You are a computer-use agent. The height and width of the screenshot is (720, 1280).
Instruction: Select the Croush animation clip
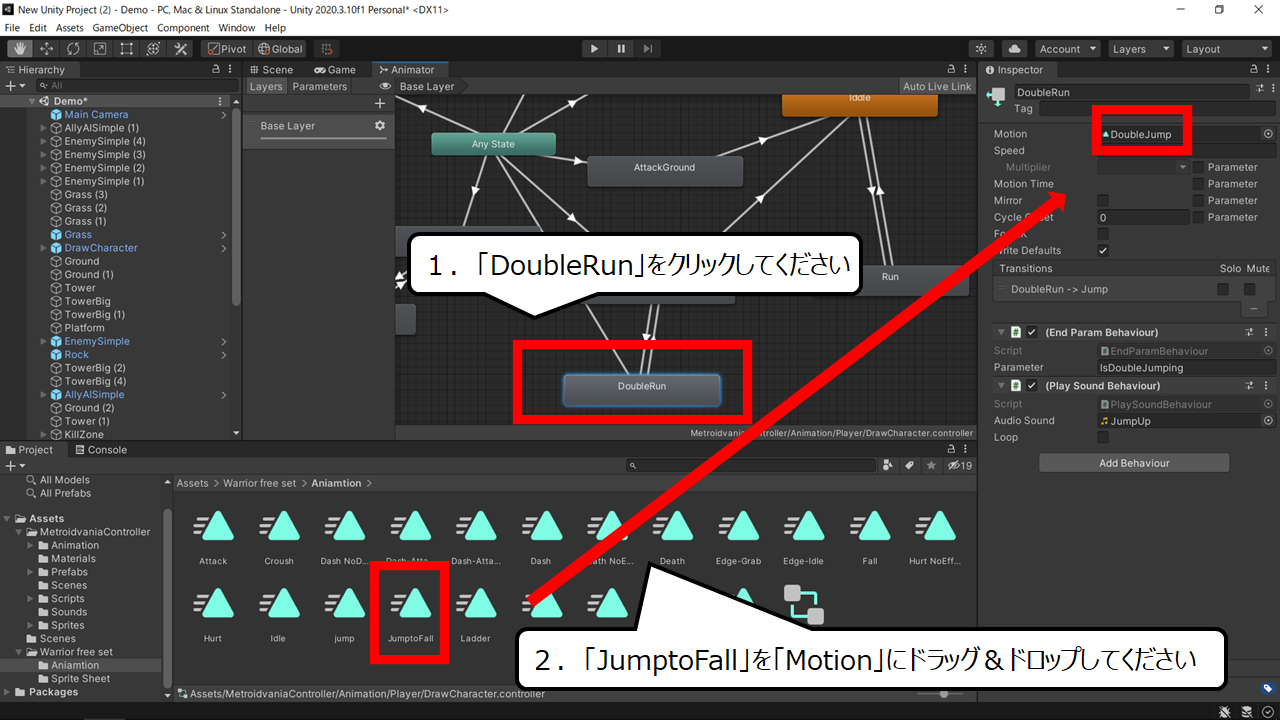(x=279, y=538)
